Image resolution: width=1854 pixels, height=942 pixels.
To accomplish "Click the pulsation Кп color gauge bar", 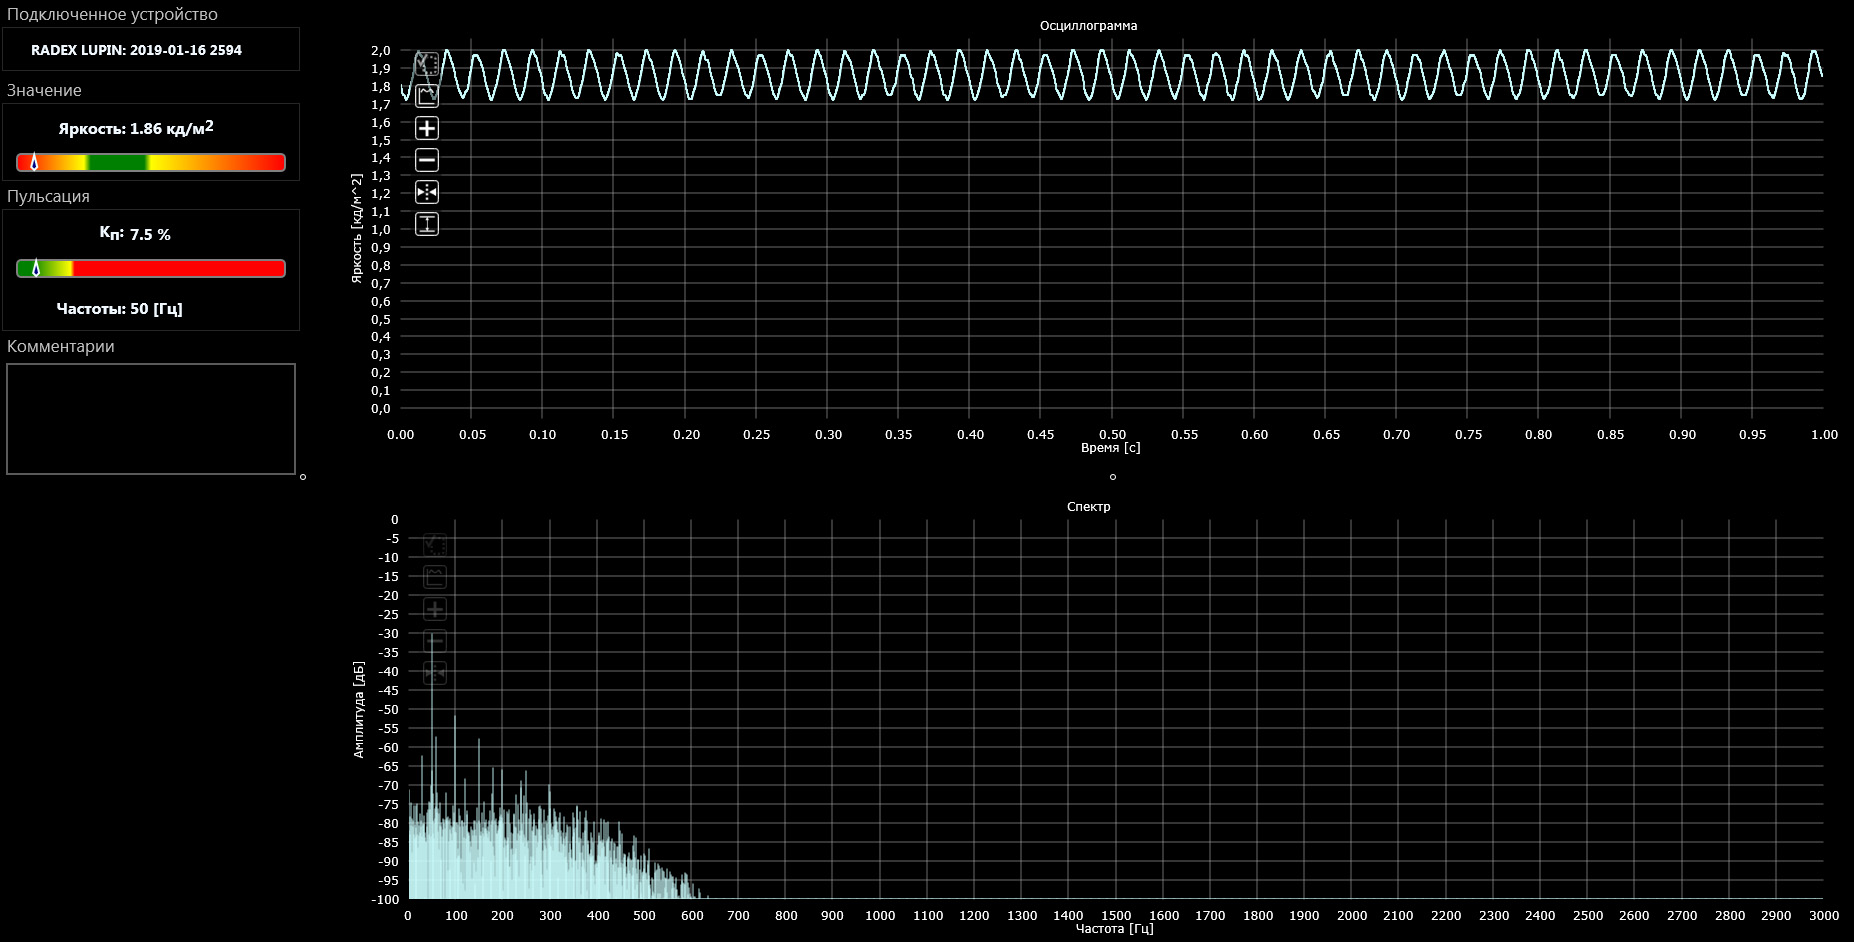I will click(x=151, y=268).
